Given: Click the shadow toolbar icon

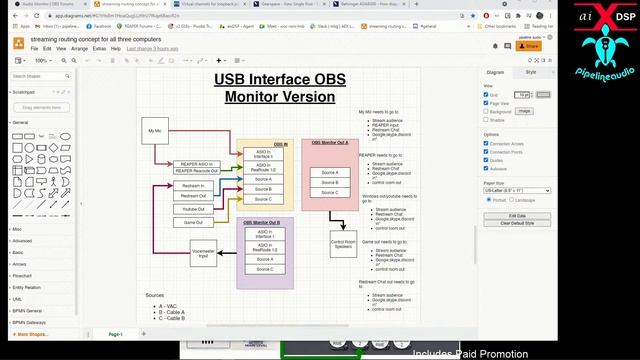Looking at the screenshot, I should click(171, 60).
